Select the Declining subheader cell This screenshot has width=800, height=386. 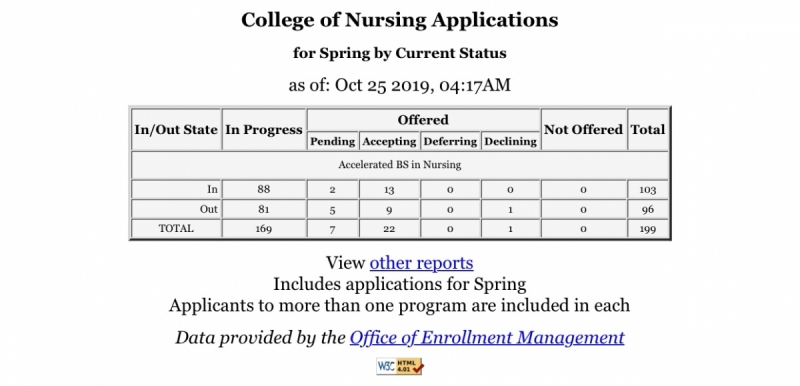510,141
